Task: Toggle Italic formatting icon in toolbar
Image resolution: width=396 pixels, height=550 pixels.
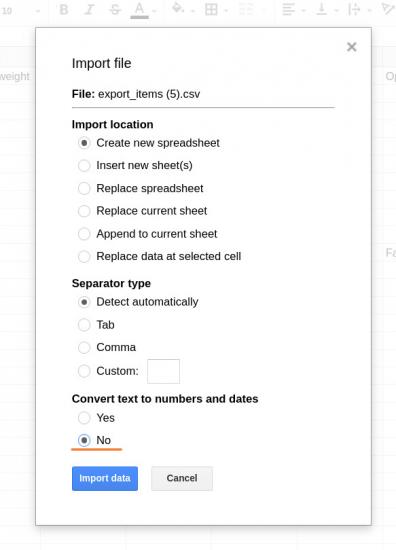Action: click(89, 10)
